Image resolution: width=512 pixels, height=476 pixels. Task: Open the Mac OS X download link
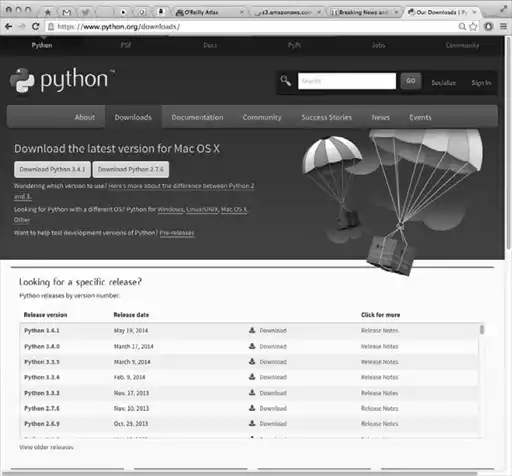234,210
